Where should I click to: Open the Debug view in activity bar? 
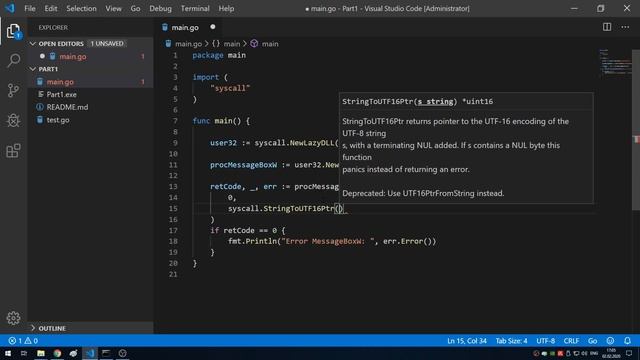(x=13, y=120)
